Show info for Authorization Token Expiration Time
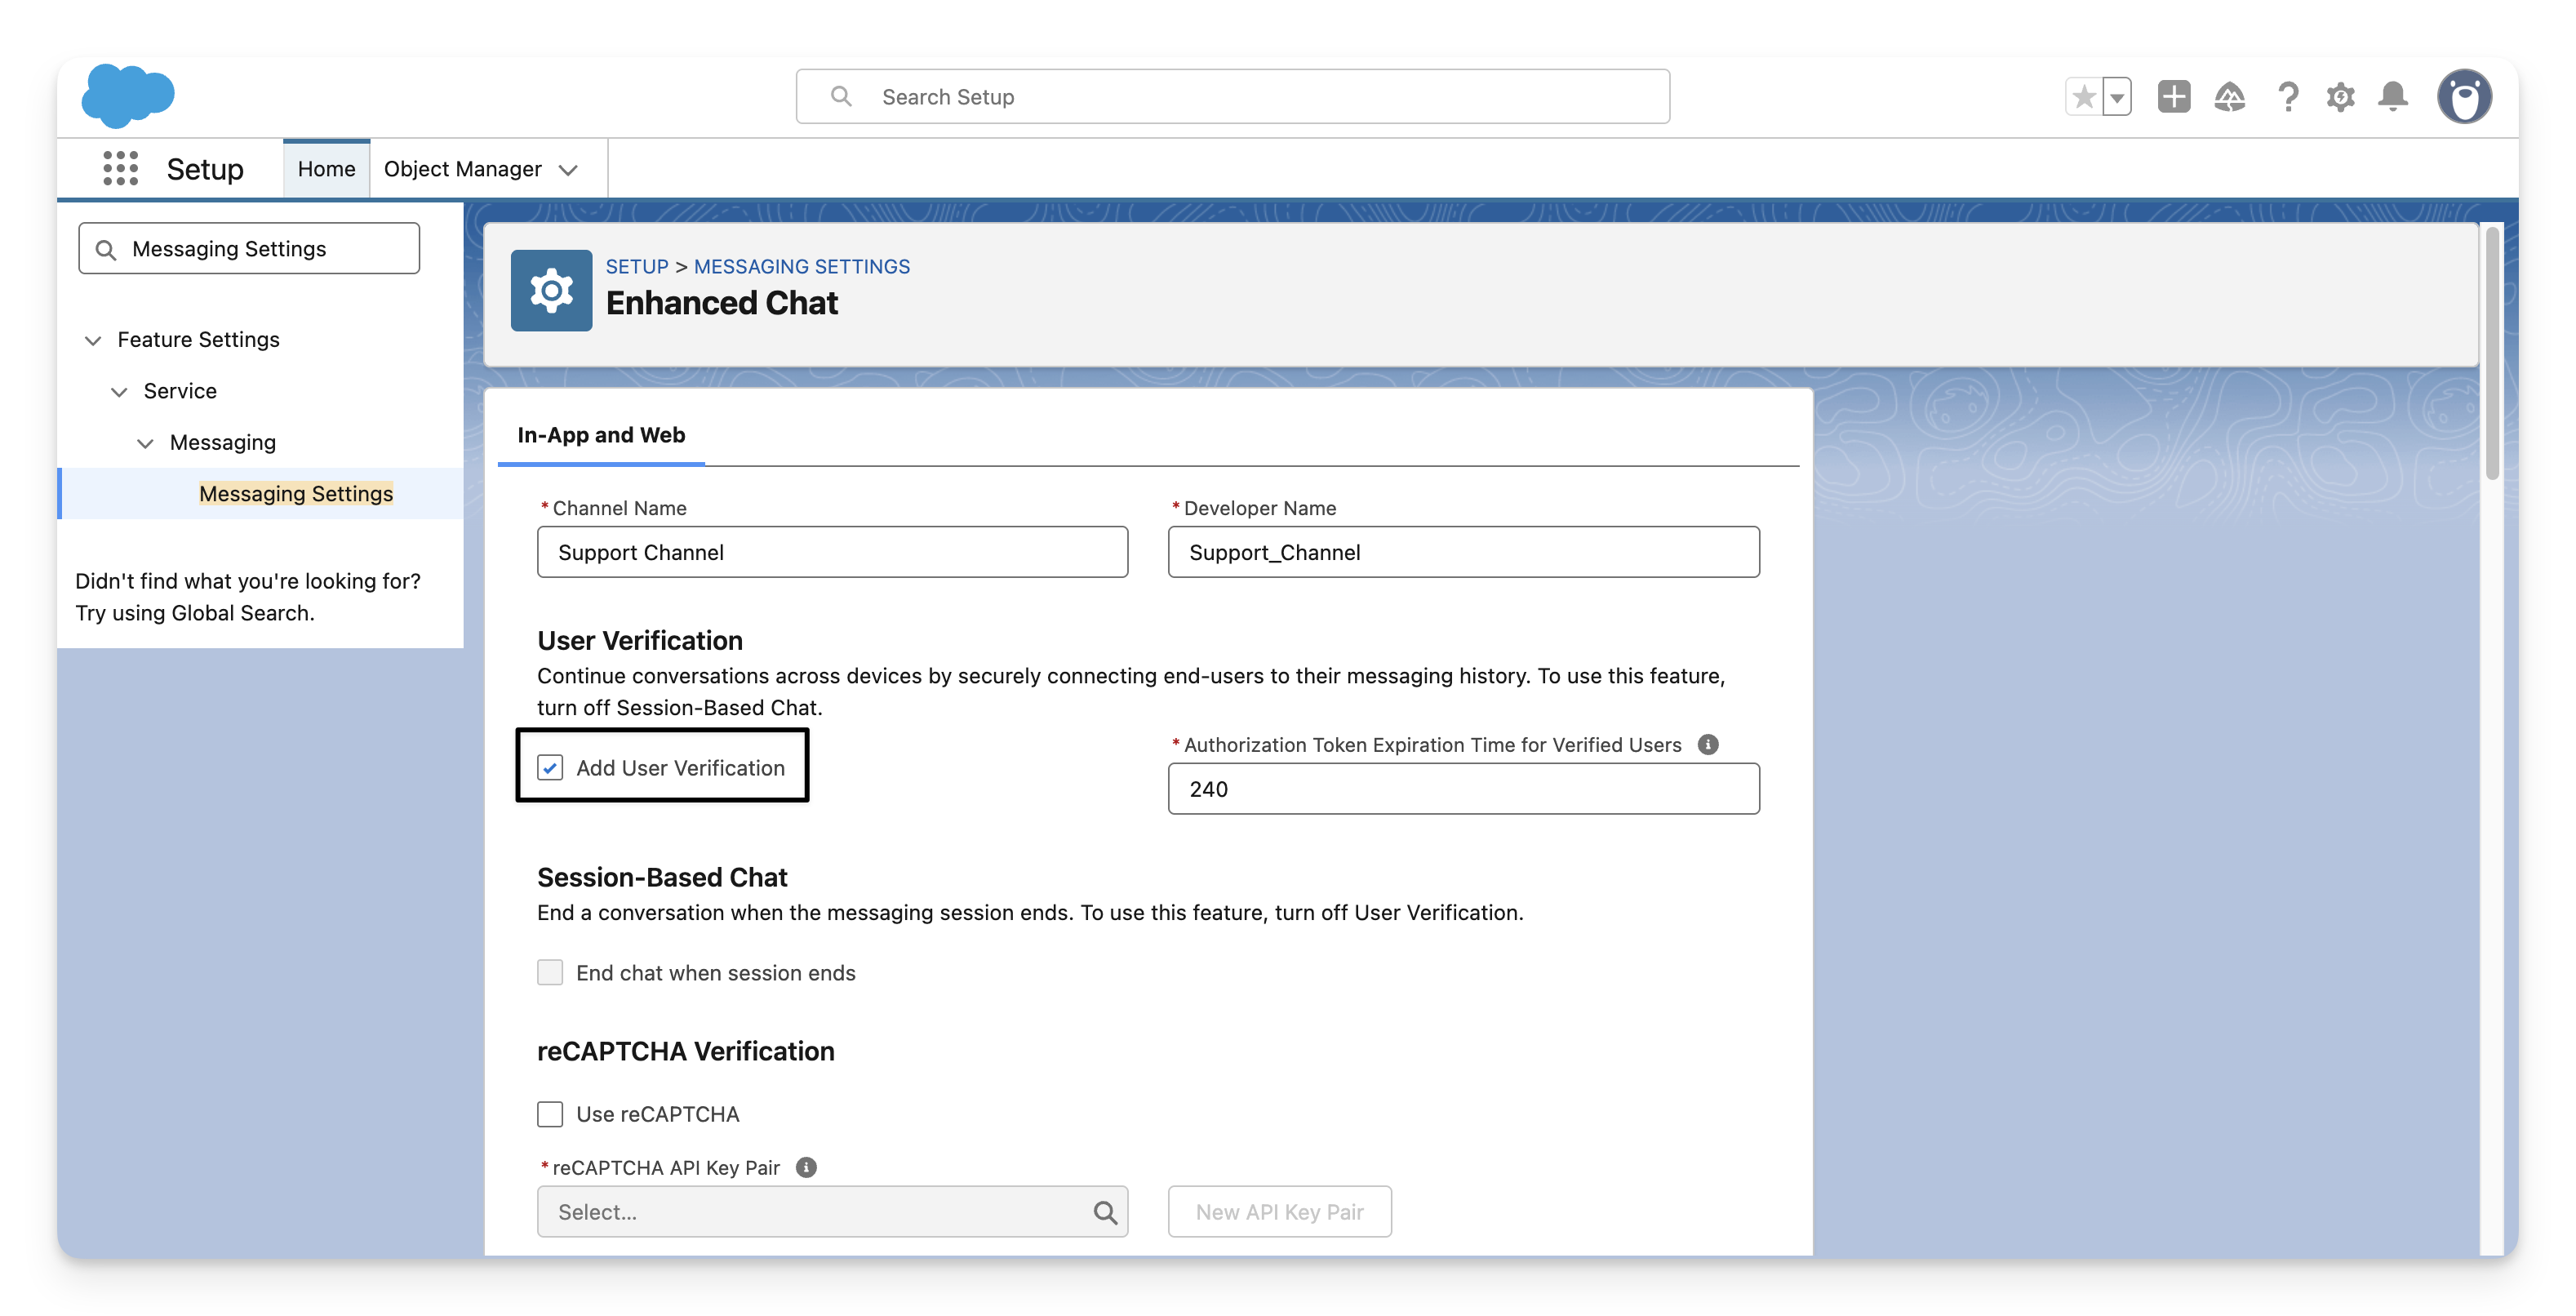 click(x=1708, y=745)
